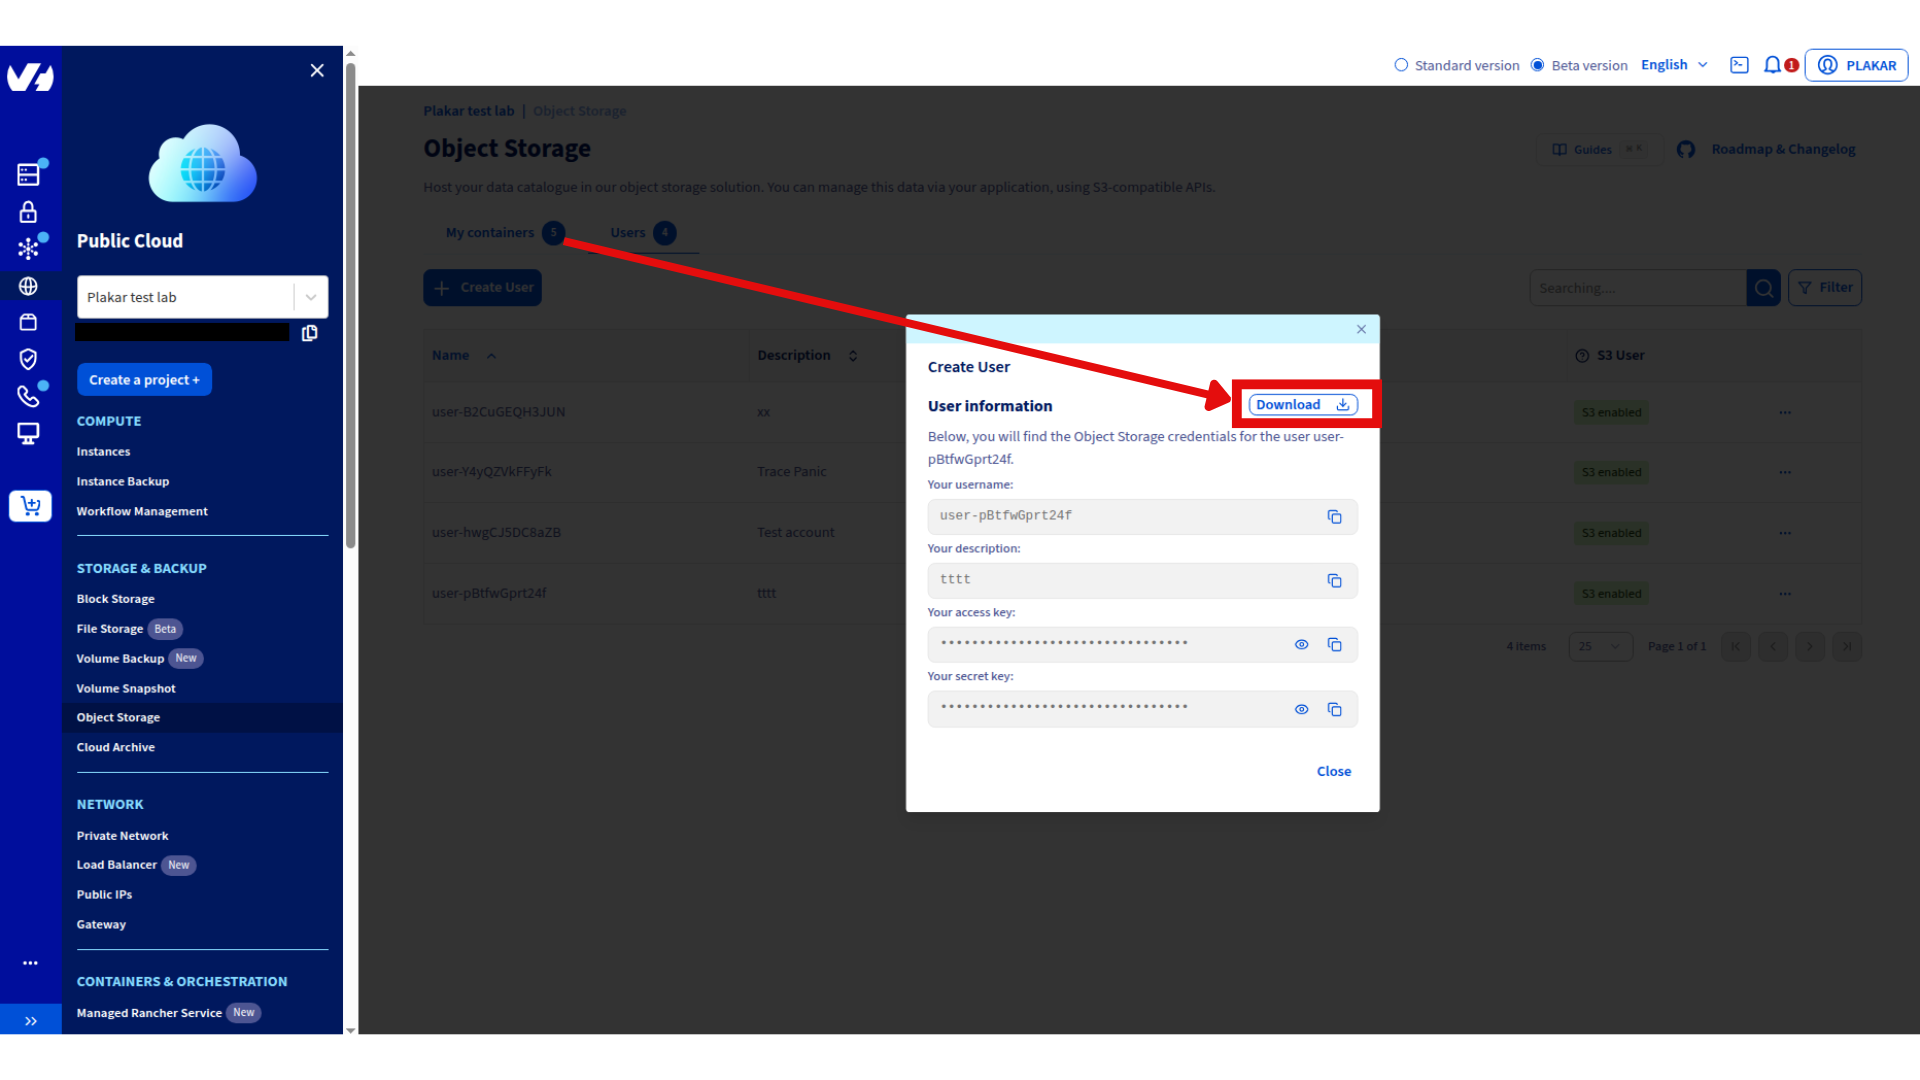Click the Download credentials button
Viewport: 1920px width, 1080px height.
pyautogui.click(x=1302, y=404)
